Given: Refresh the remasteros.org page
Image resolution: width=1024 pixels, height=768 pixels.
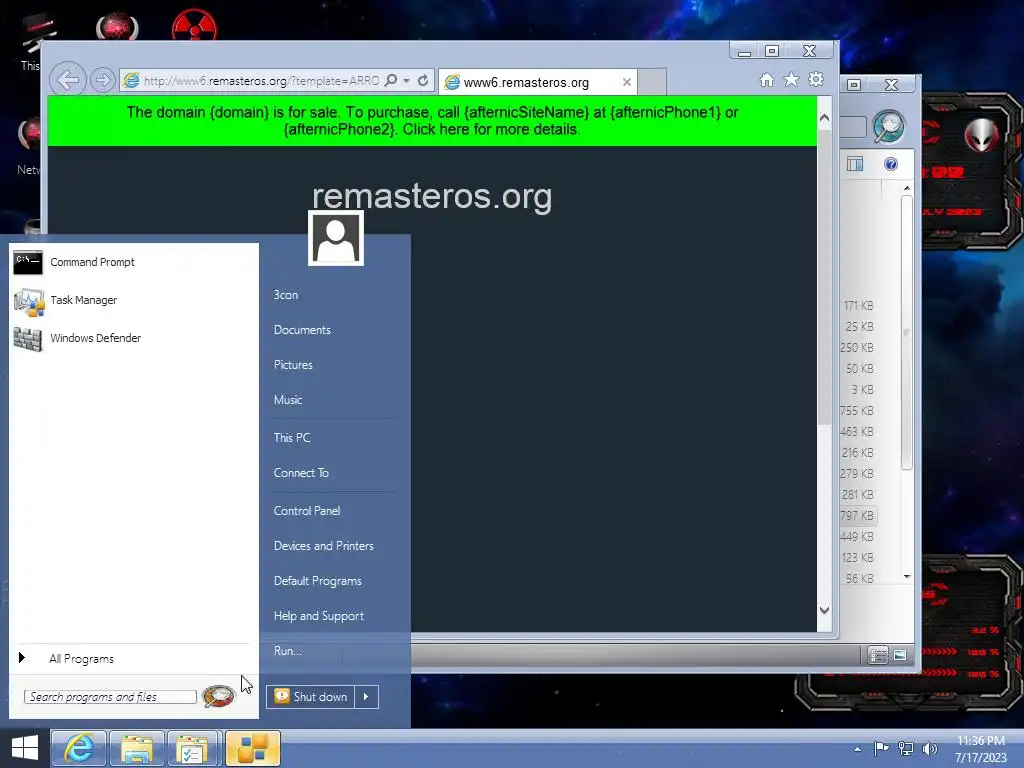Looking at the screenshot, I should 423,80.
